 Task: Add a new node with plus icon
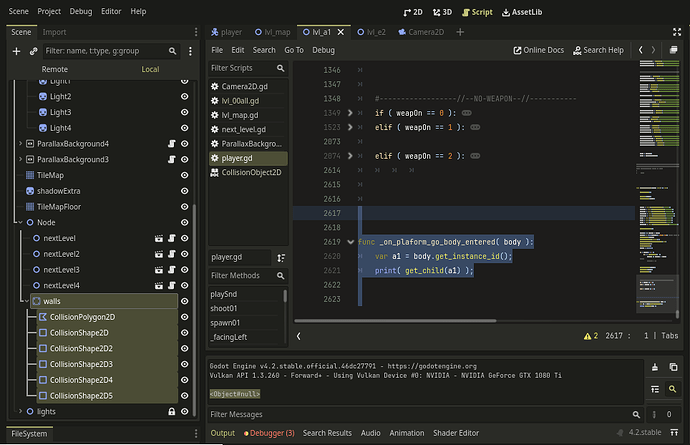[x=16, y=51]
